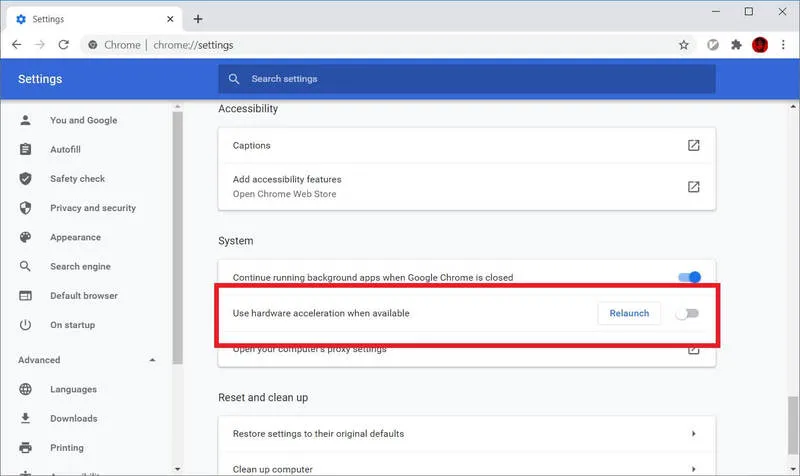
Task: Click the window icon beside Default browser
Action: click(25, 295)
